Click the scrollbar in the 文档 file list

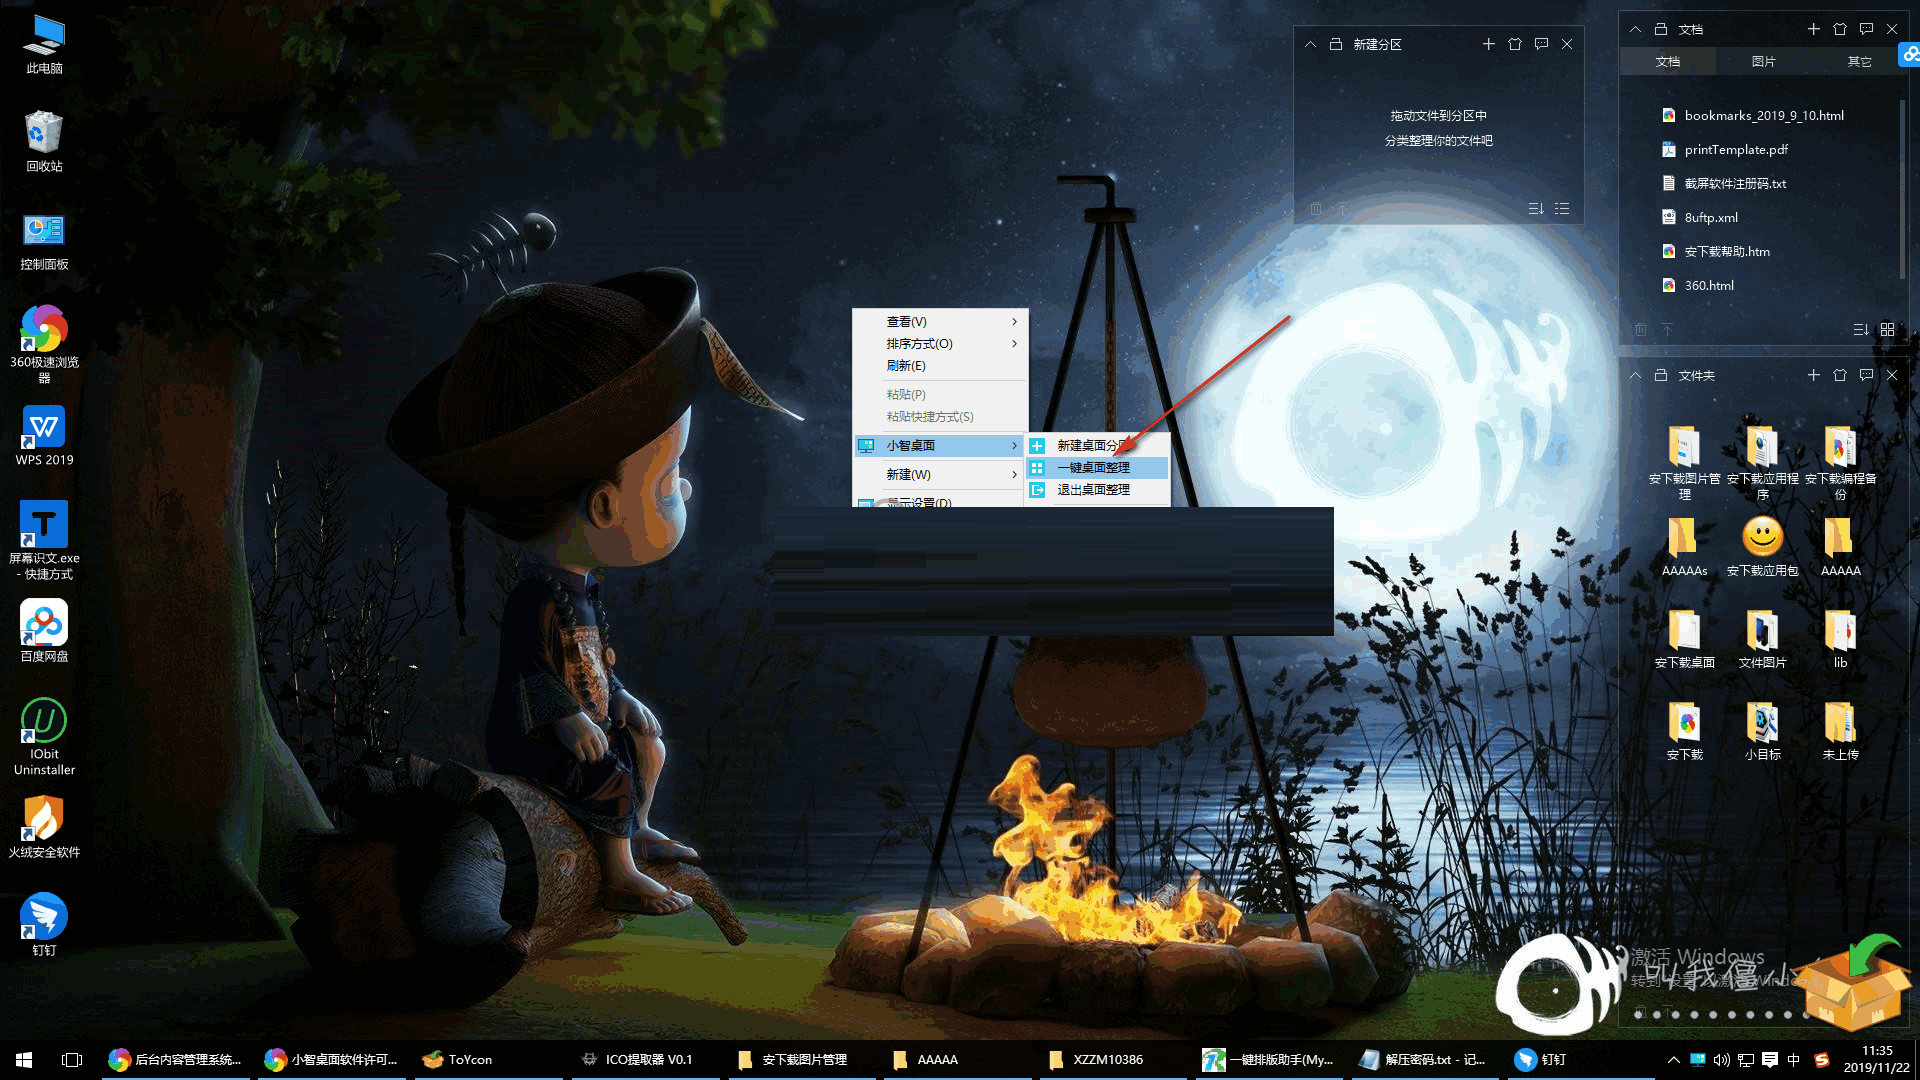pos(1902,190)
